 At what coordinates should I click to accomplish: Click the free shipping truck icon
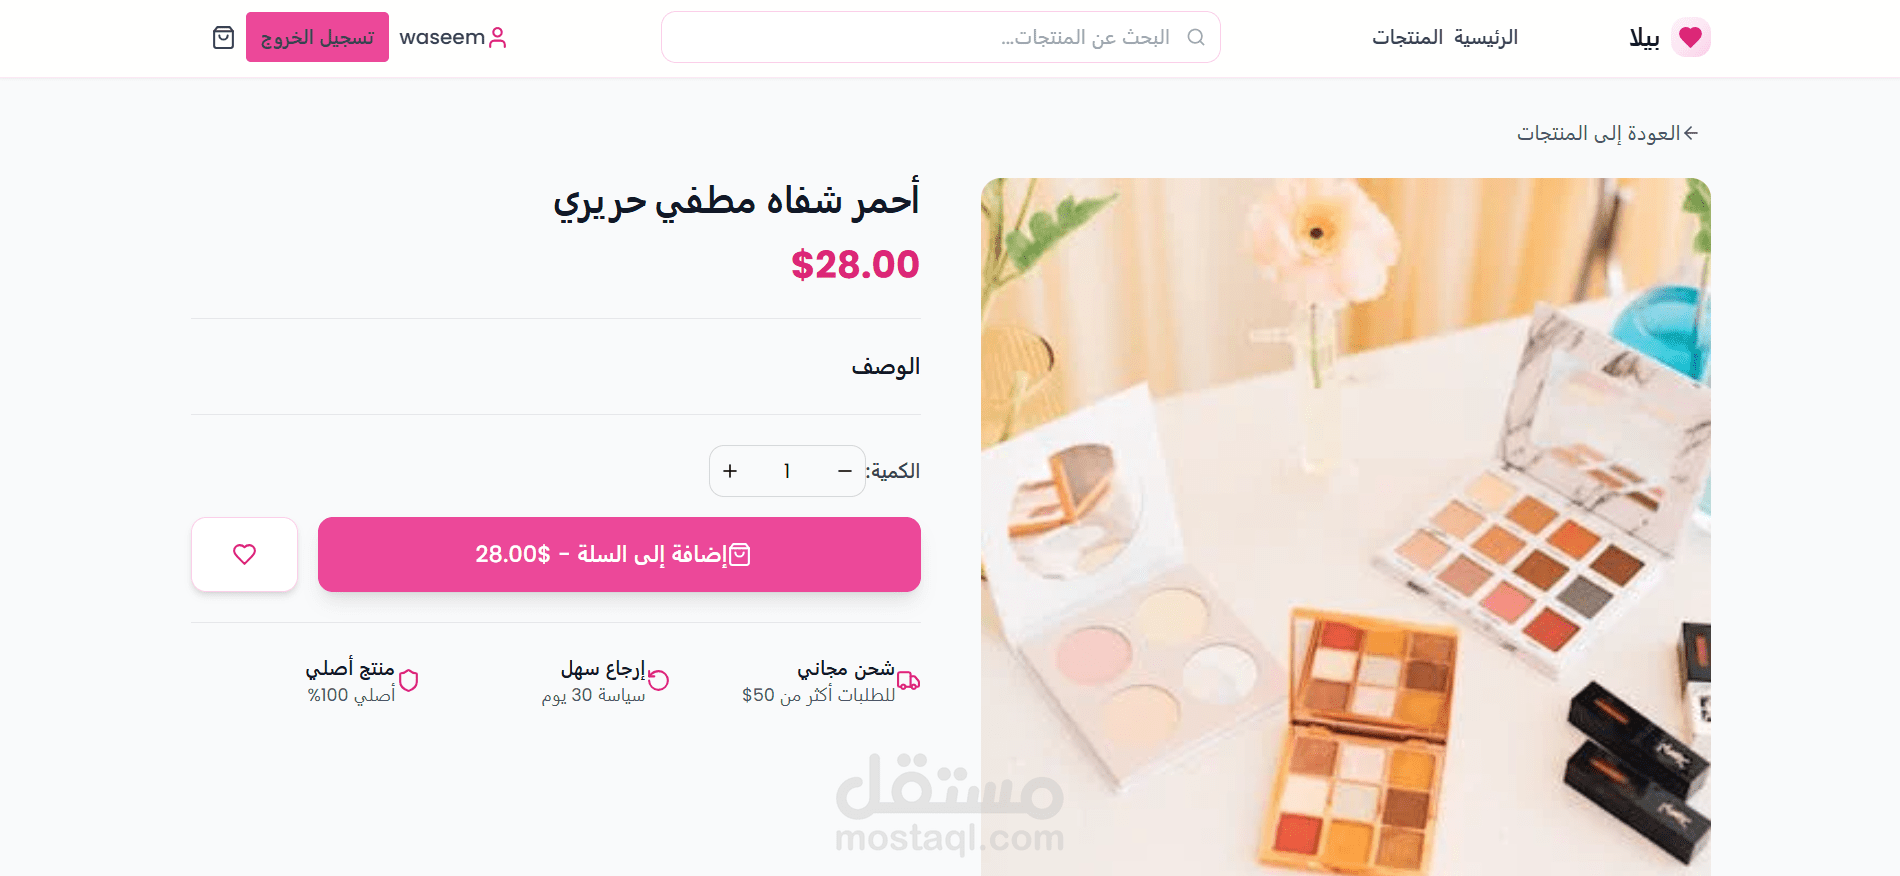908,681
